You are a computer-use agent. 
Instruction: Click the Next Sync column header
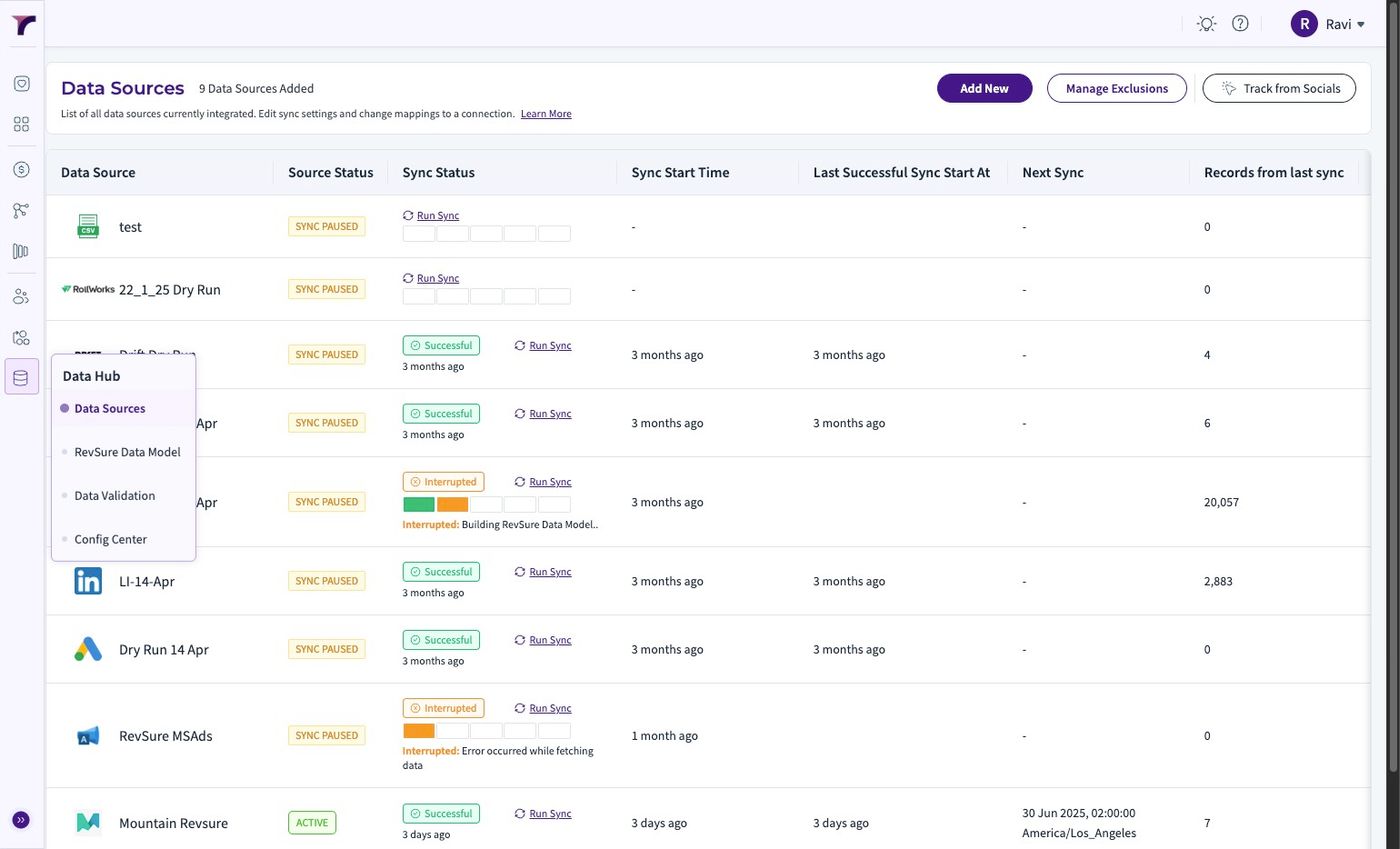pyautogui.click(x=1053, y=172)
